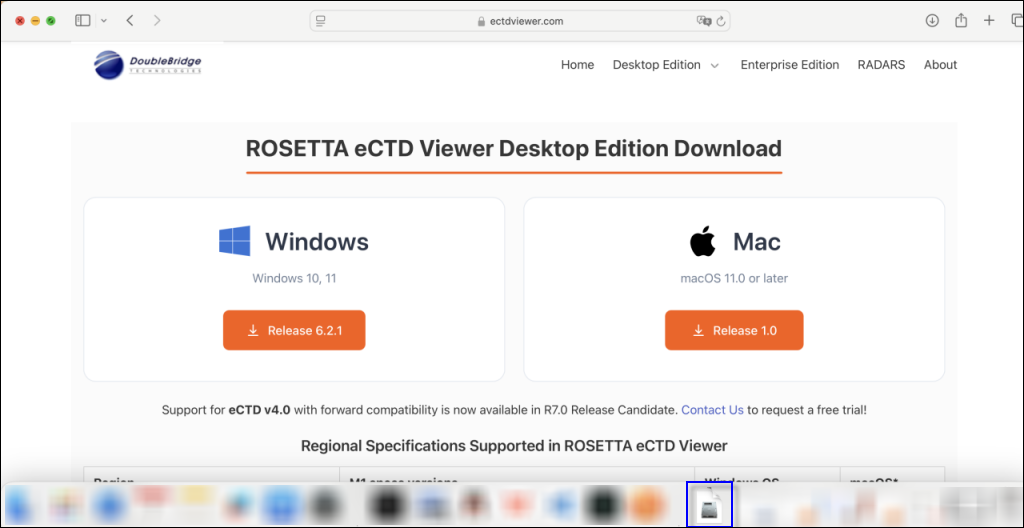Download Mac Release 1.0
This screenshot has height=528, width=1024.
[734, 331]
